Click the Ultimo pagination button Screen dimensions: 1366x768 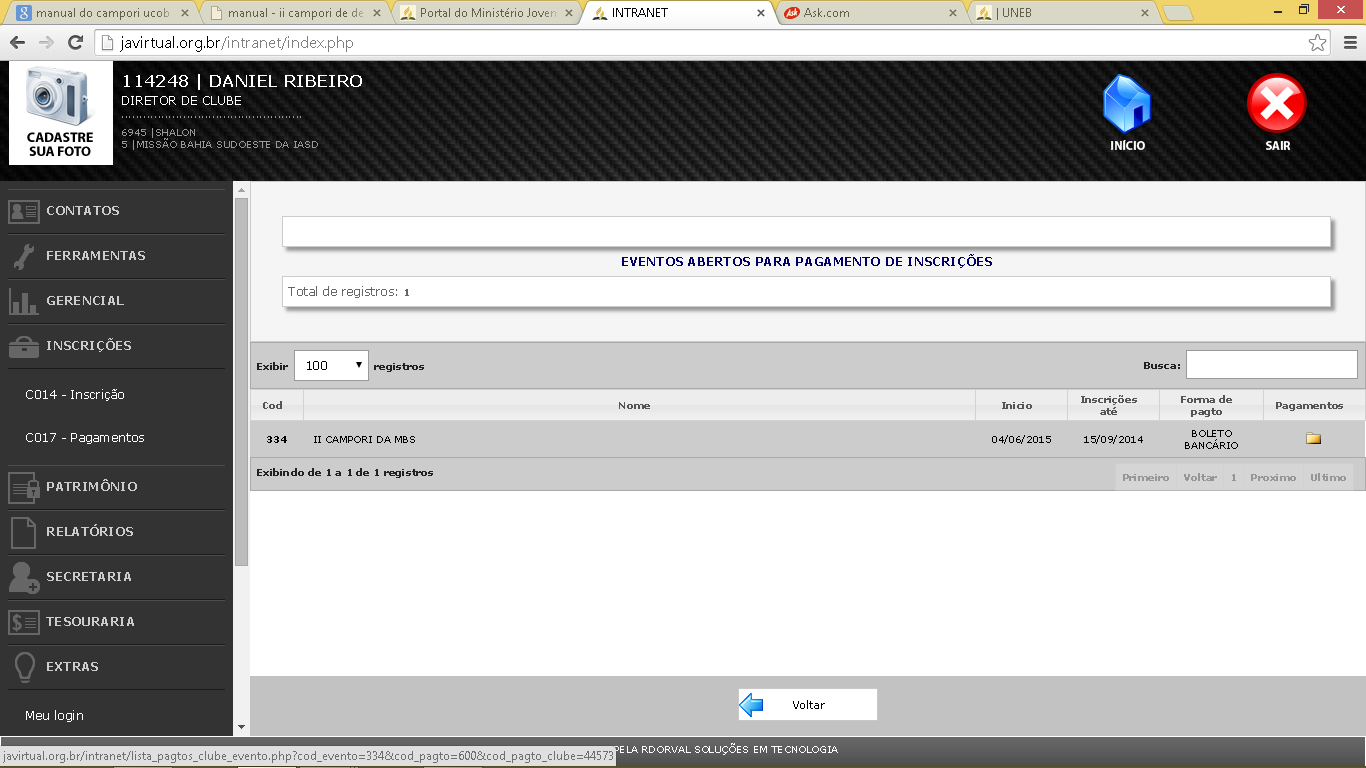pos(1328,477)
